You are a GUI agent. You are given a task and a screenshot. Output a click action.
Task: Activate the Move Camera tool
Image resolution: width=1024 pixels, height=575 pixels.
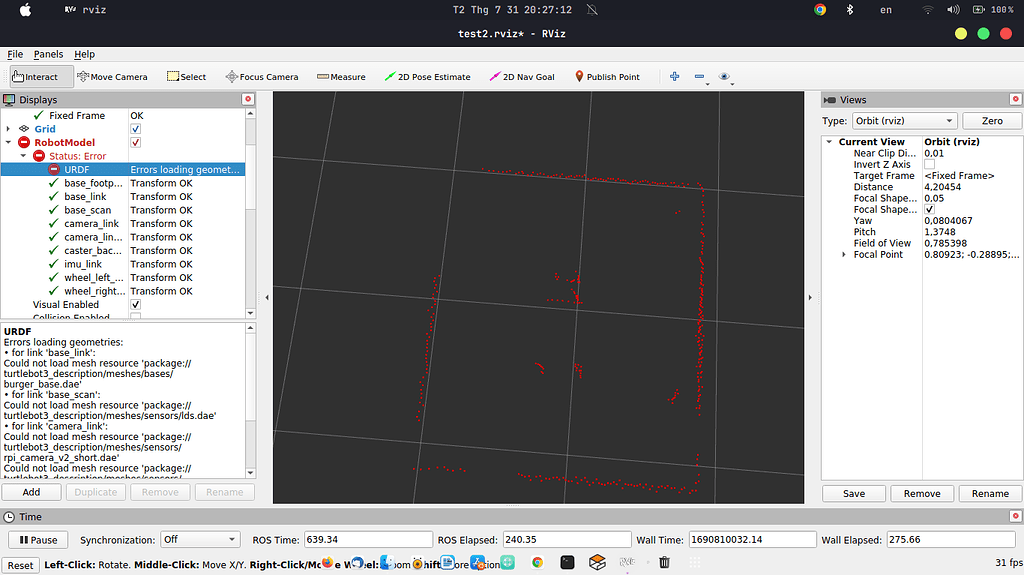(x=112, y=76)
